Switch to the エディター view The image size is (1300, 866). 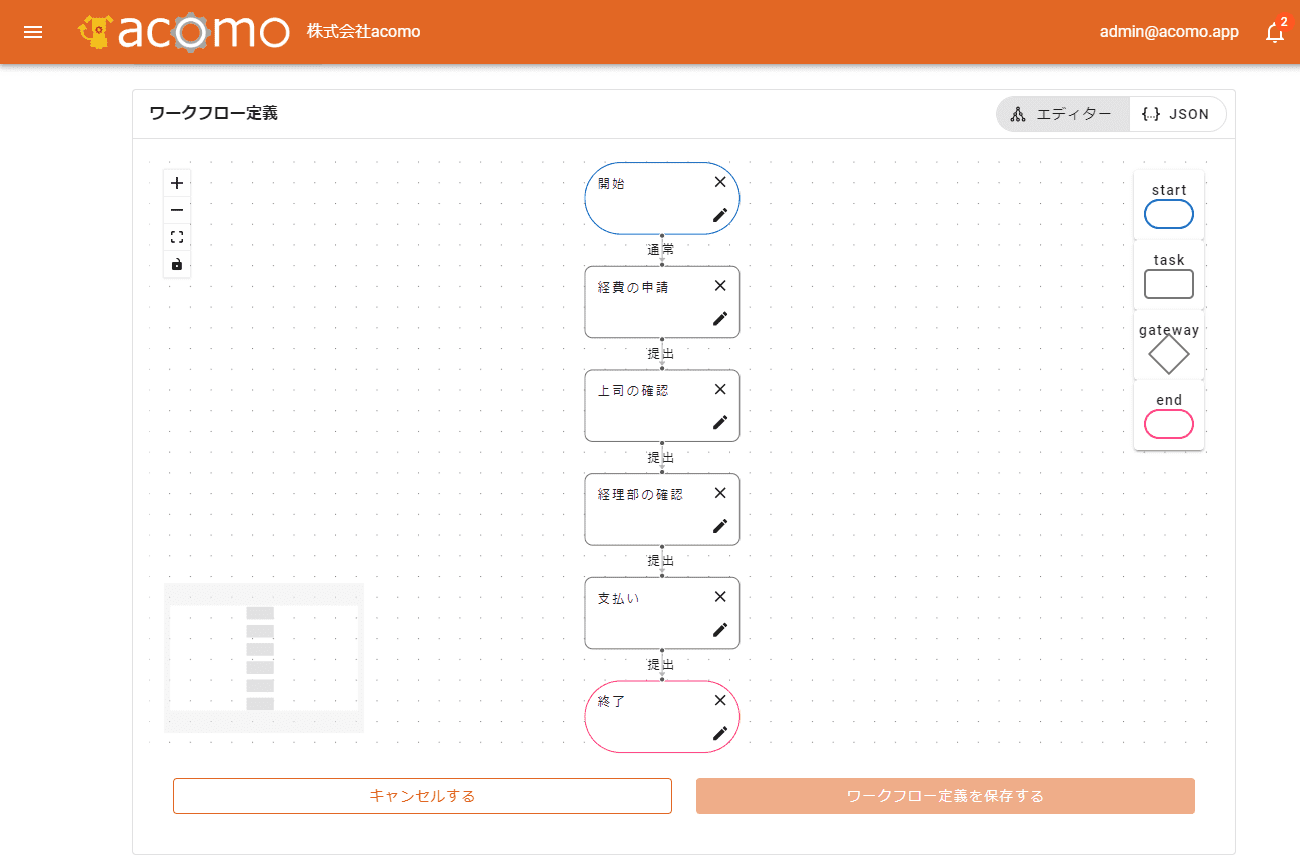(1062, 114)
